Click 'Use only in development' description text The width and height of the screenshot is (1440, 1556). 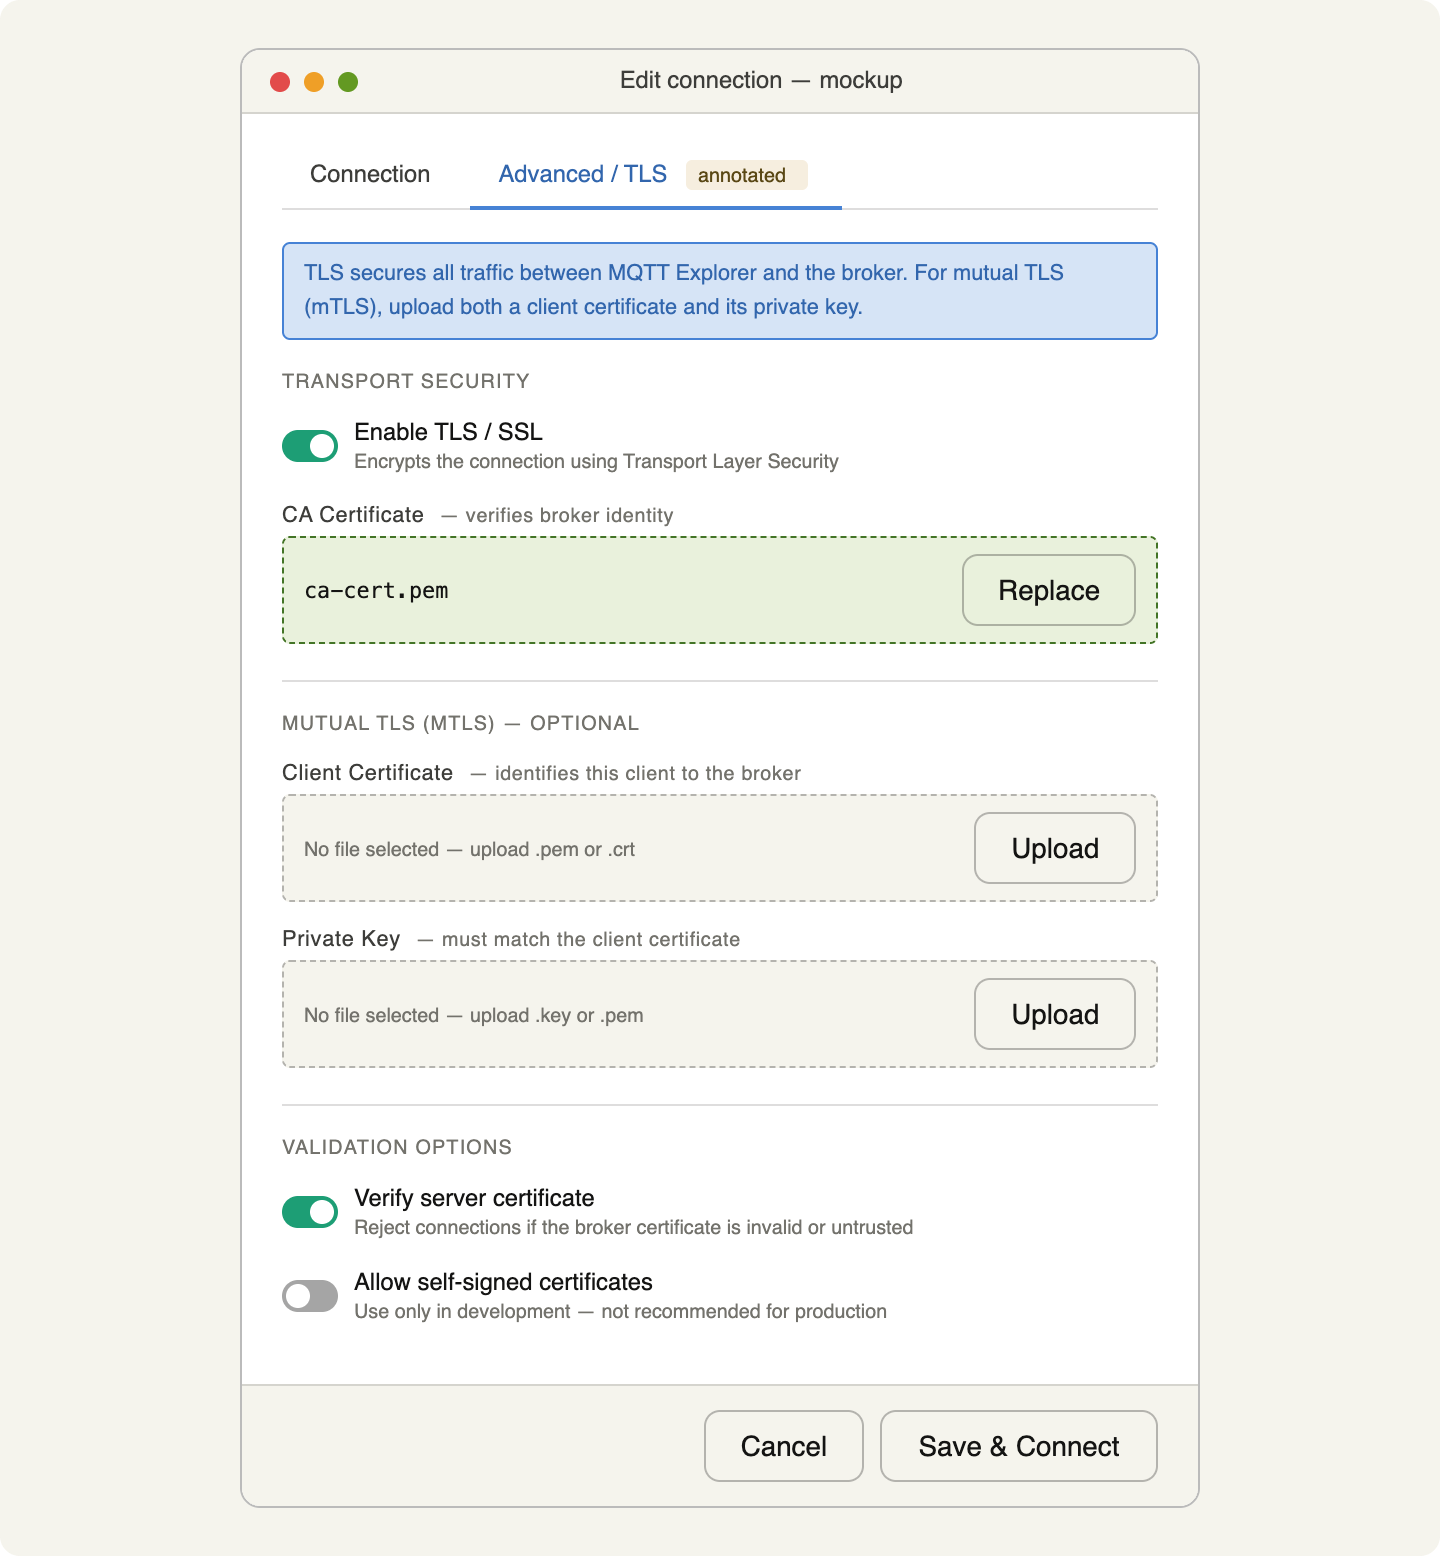click(621, 1311)
